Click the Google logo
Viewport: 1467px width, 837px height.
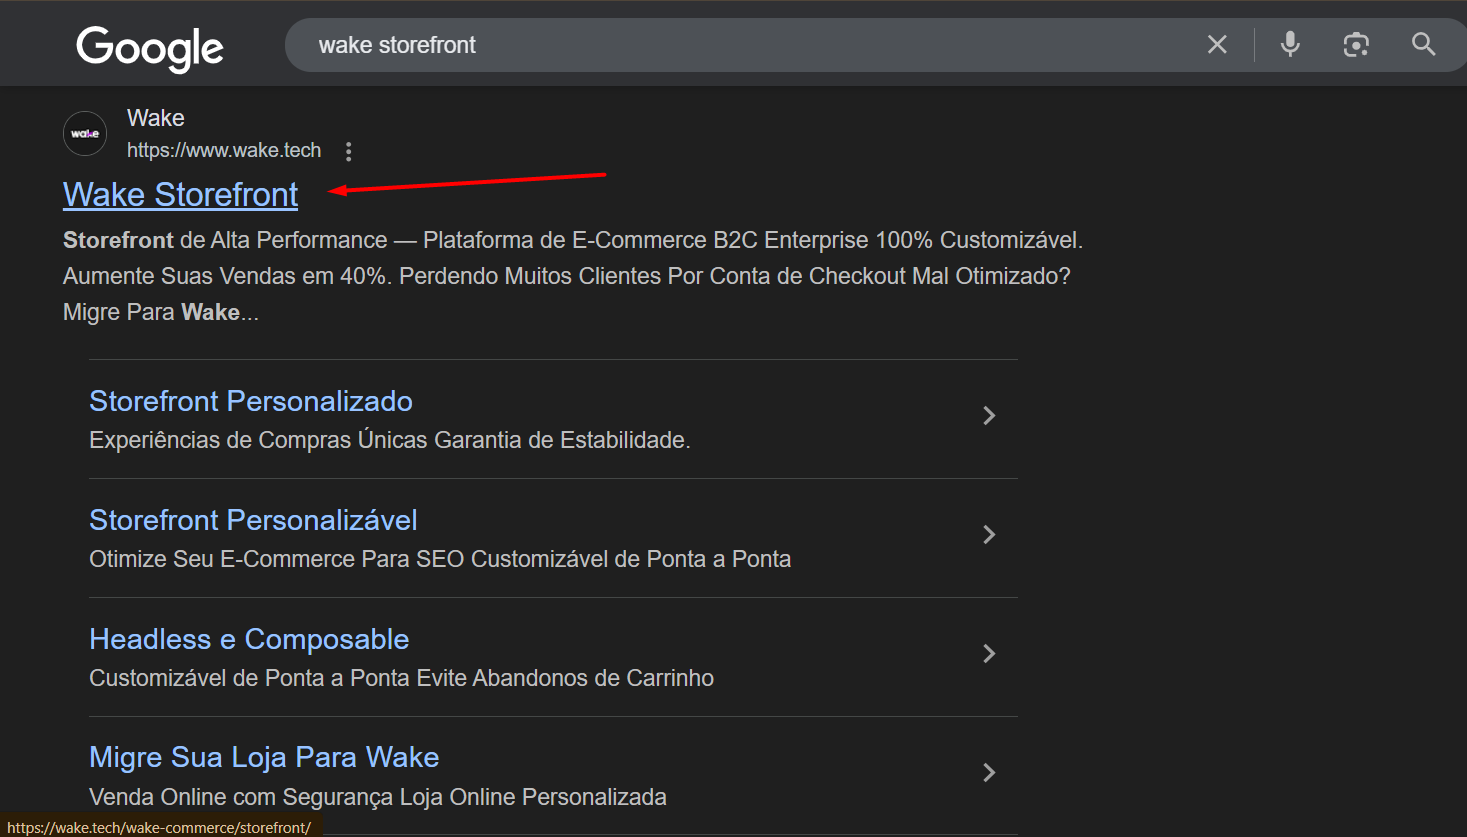tap(150, 47)
